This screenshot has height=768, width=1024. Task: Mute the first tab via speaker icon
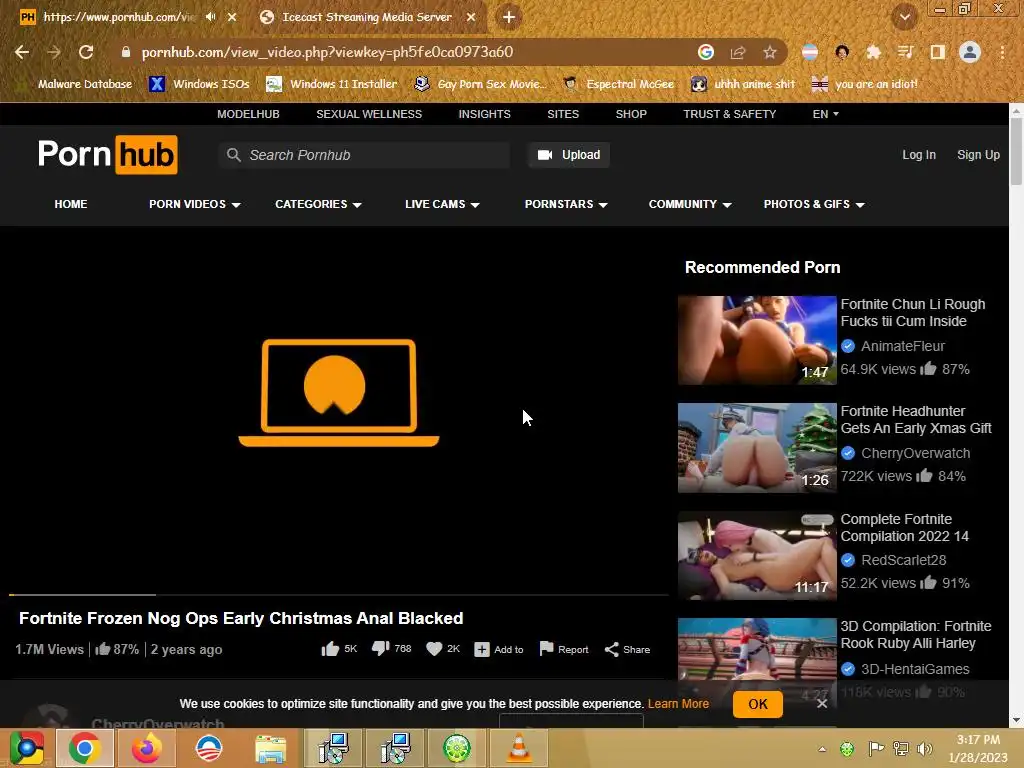[210, 17]
